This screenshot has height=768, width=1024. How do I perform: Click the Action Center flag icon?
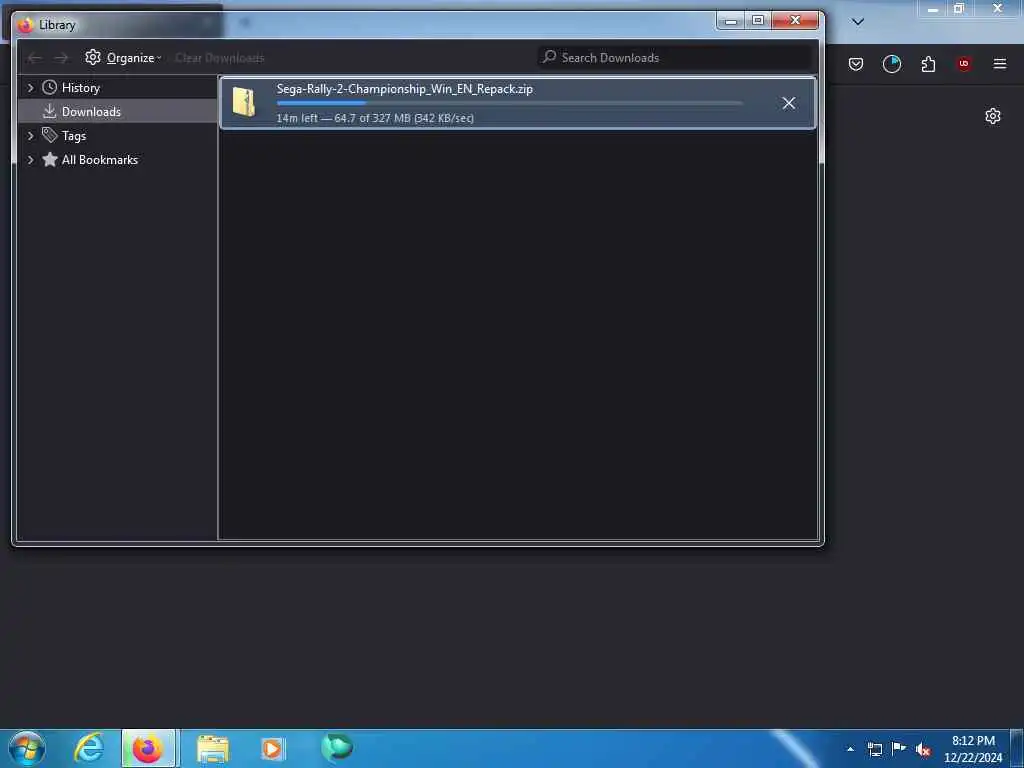tap(899, 748)
